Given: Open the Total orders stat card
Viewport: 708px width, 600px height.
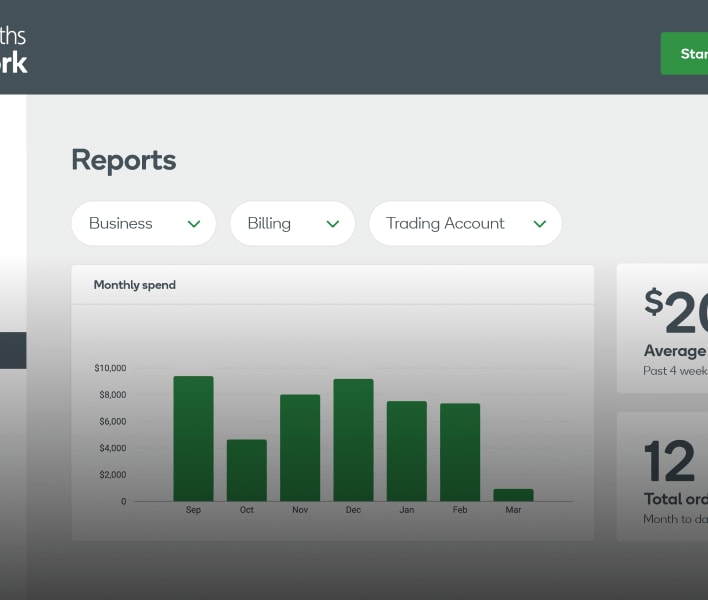Looking at the screenshot, I should pyautogui.click(x=663, y=477).
